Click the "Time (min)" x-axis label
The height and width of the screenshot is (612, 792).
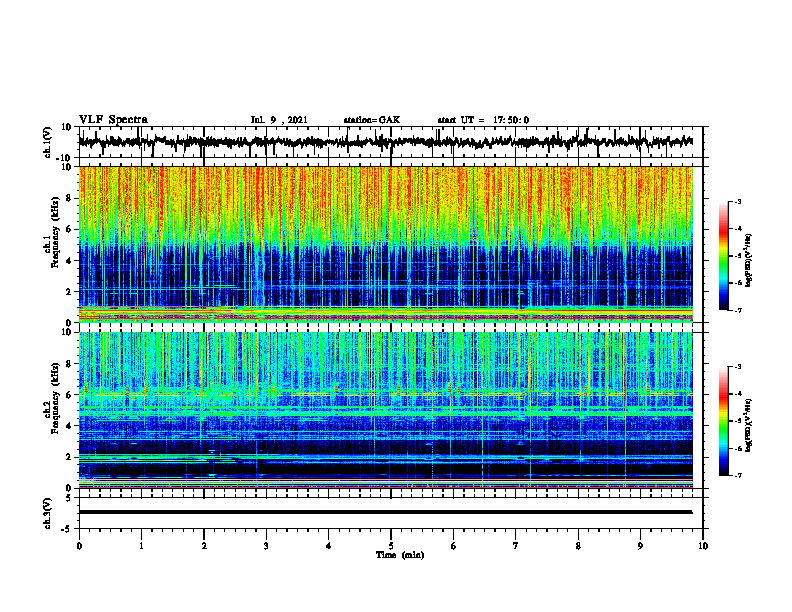pyautogui.click(x=400, y=555)
